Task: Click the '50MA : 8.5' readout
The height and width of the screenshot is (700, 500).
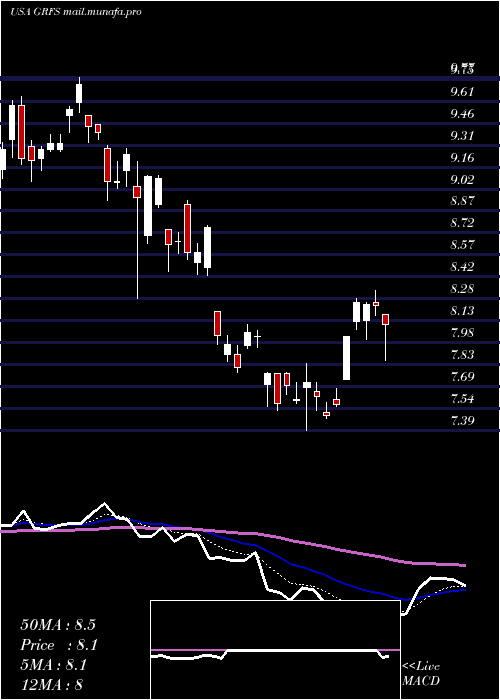Action: click(58, 625)
